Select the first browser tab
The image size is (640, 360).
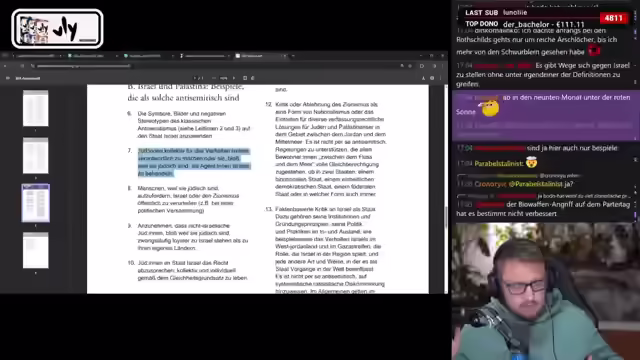point(37,56)
